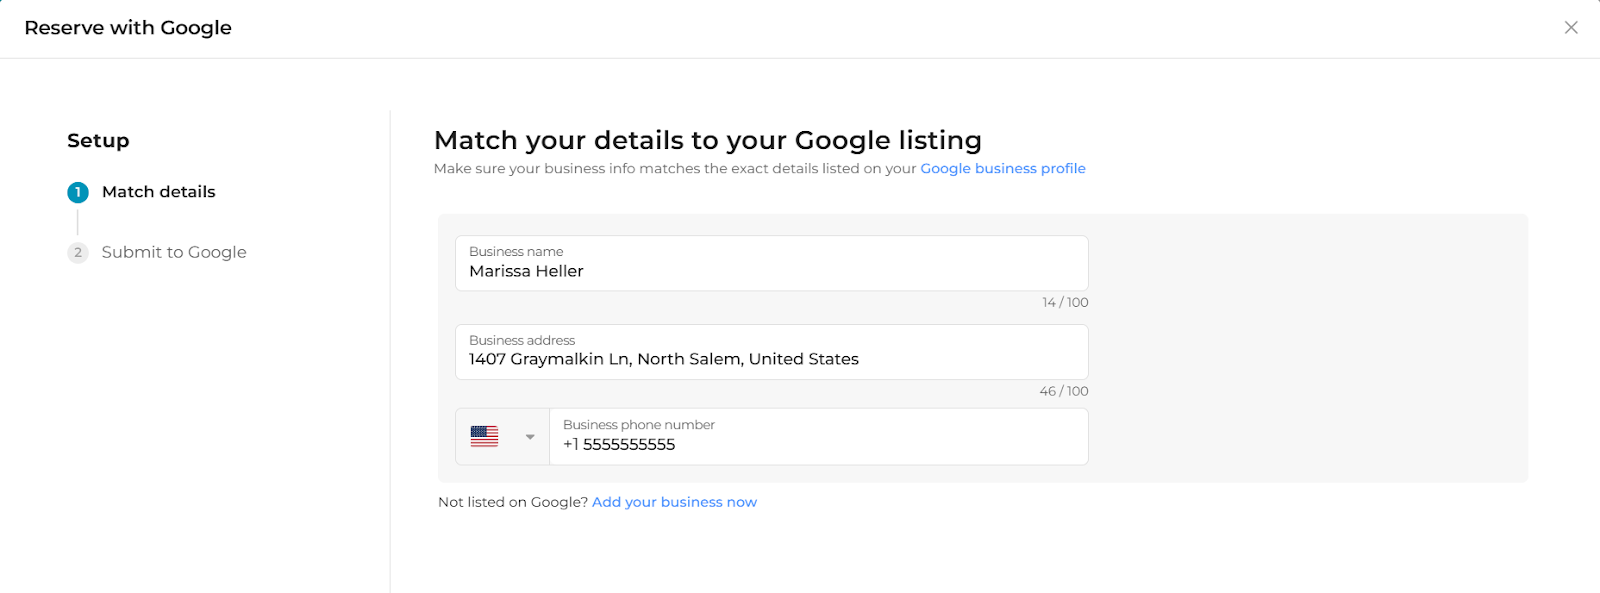1600x593 pixels.
Task: Click into the Business address field
Action: tap(770, 359)
